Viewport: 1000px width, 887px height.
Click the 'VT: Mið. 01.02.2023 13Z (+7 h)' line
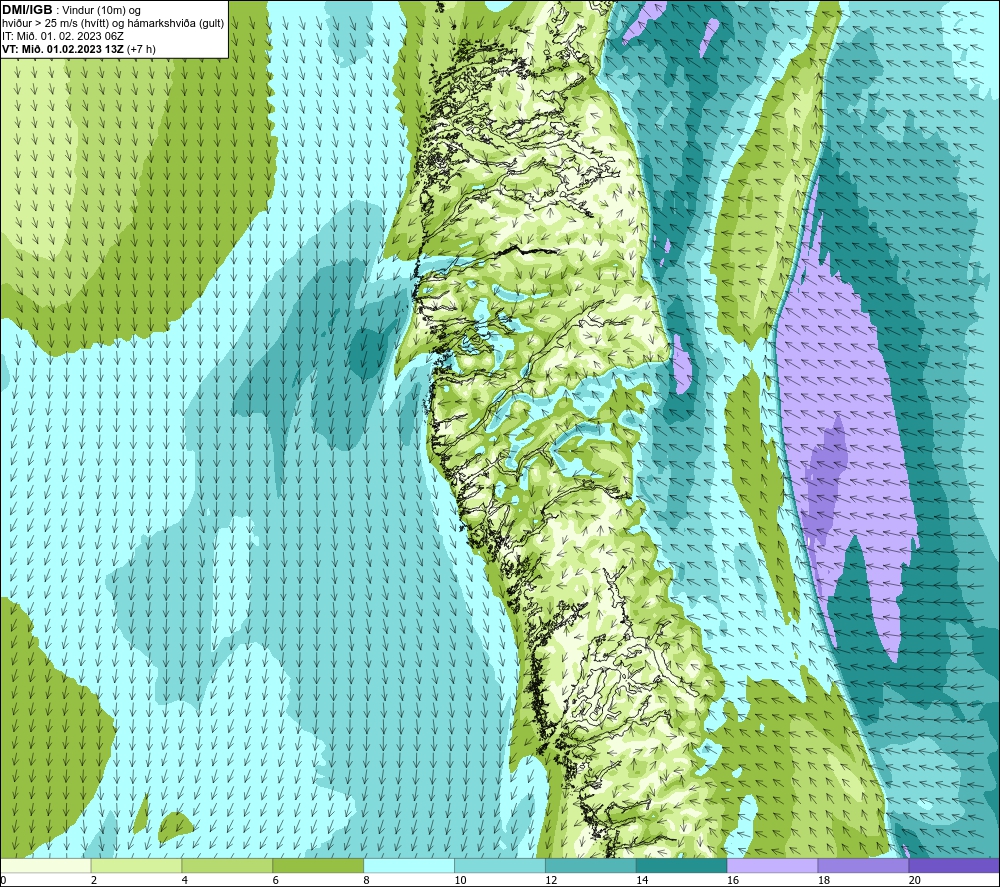[x=78, y=49]
